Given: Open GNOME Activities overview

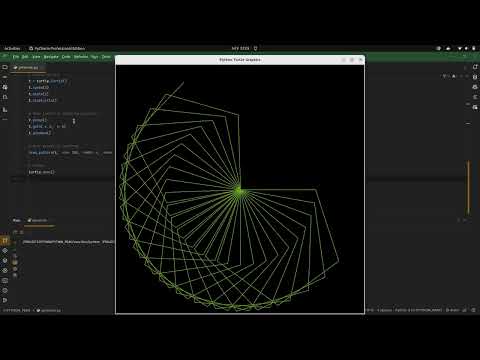Looking at the screenshot, I should pyautogui.click(x=12, y=48).
